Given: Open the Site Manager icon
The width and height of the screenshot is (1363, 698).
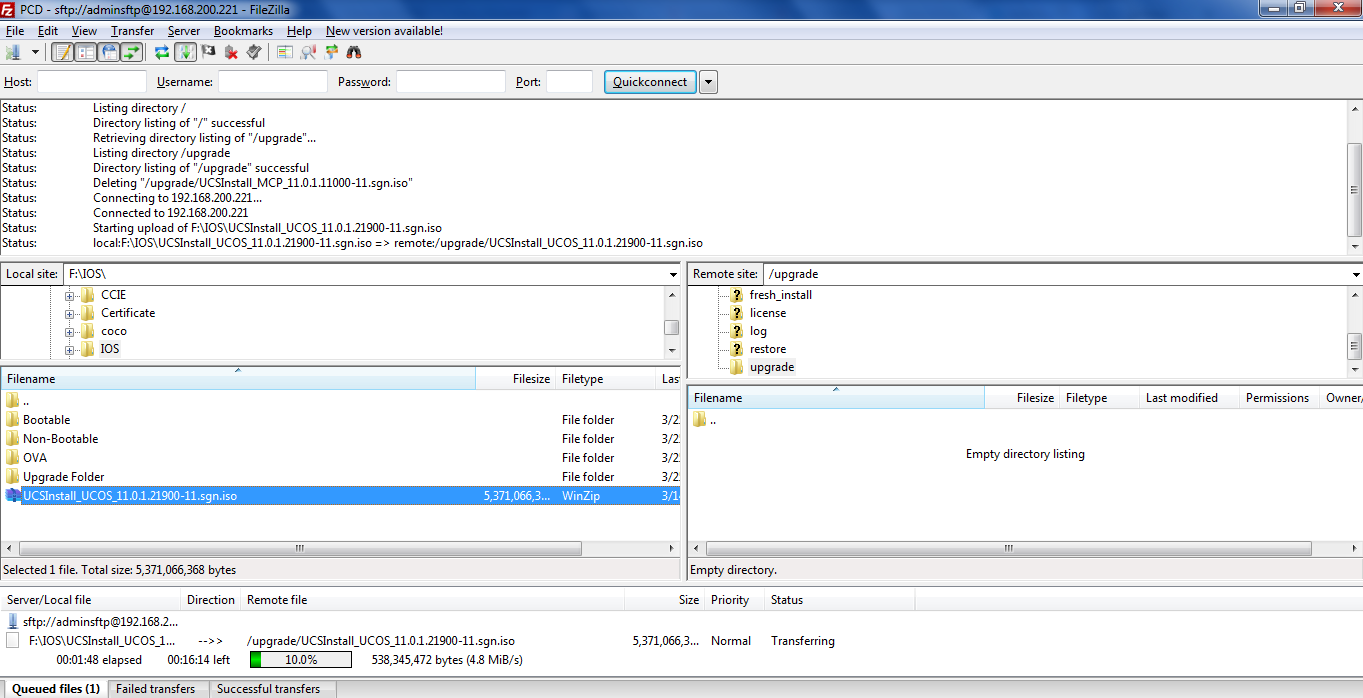Looking at the screenshot, I should pyautogui.click(x=14, y=52).
